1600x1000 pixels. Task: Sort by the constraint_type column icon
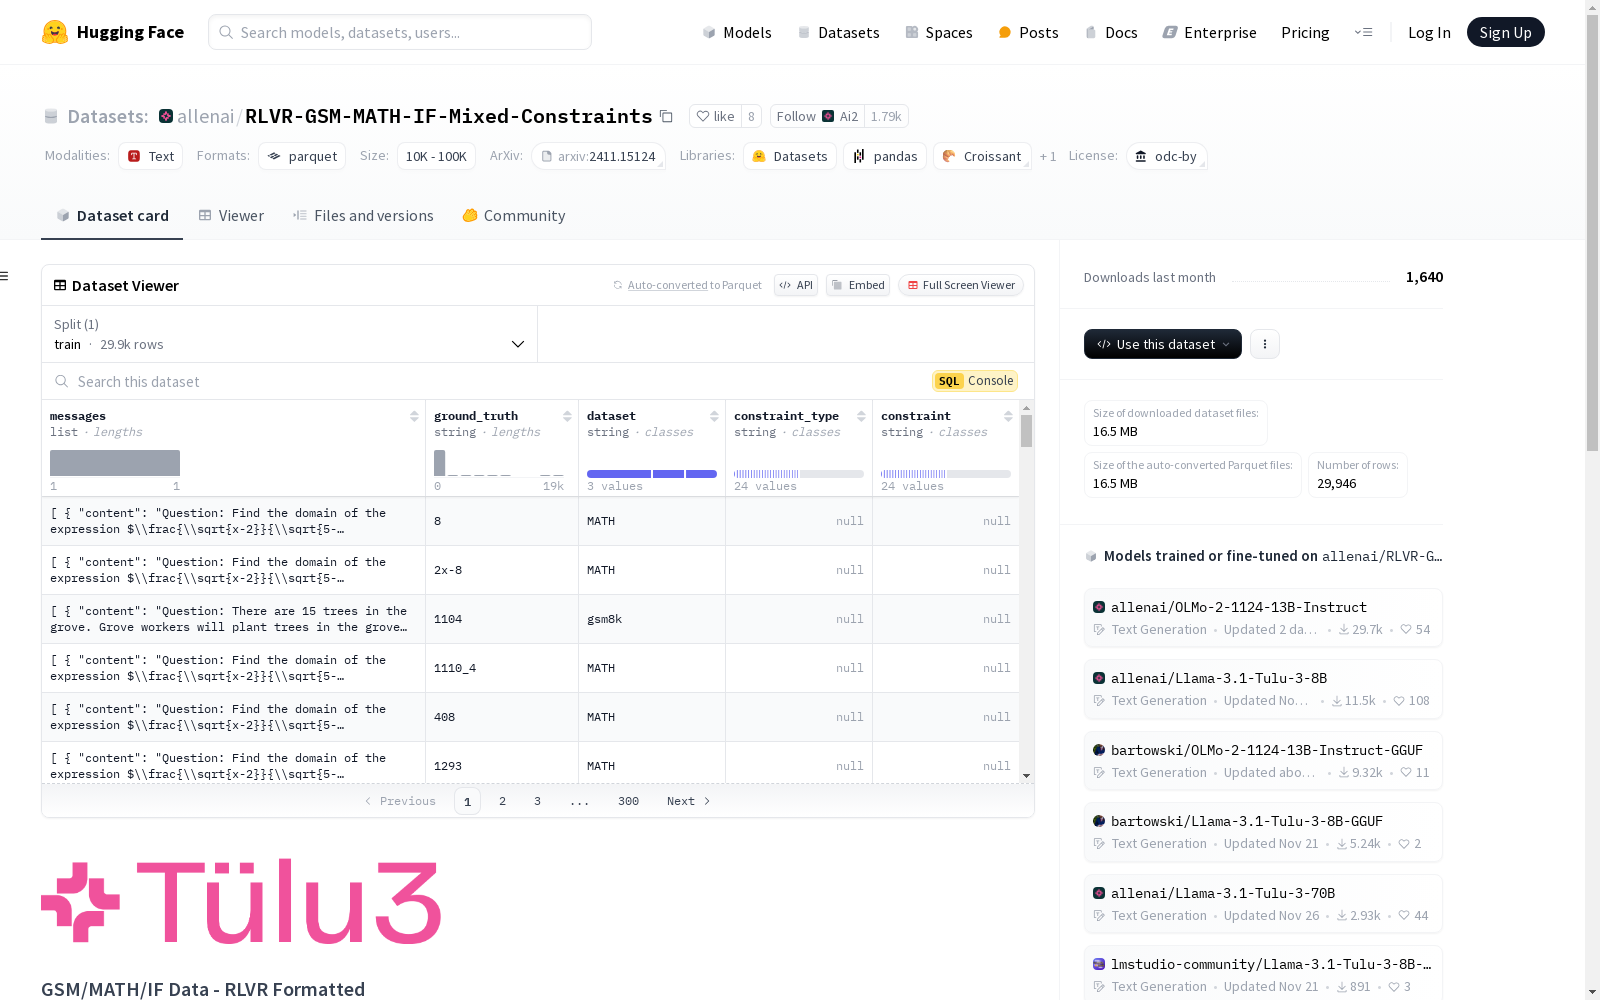861,416
